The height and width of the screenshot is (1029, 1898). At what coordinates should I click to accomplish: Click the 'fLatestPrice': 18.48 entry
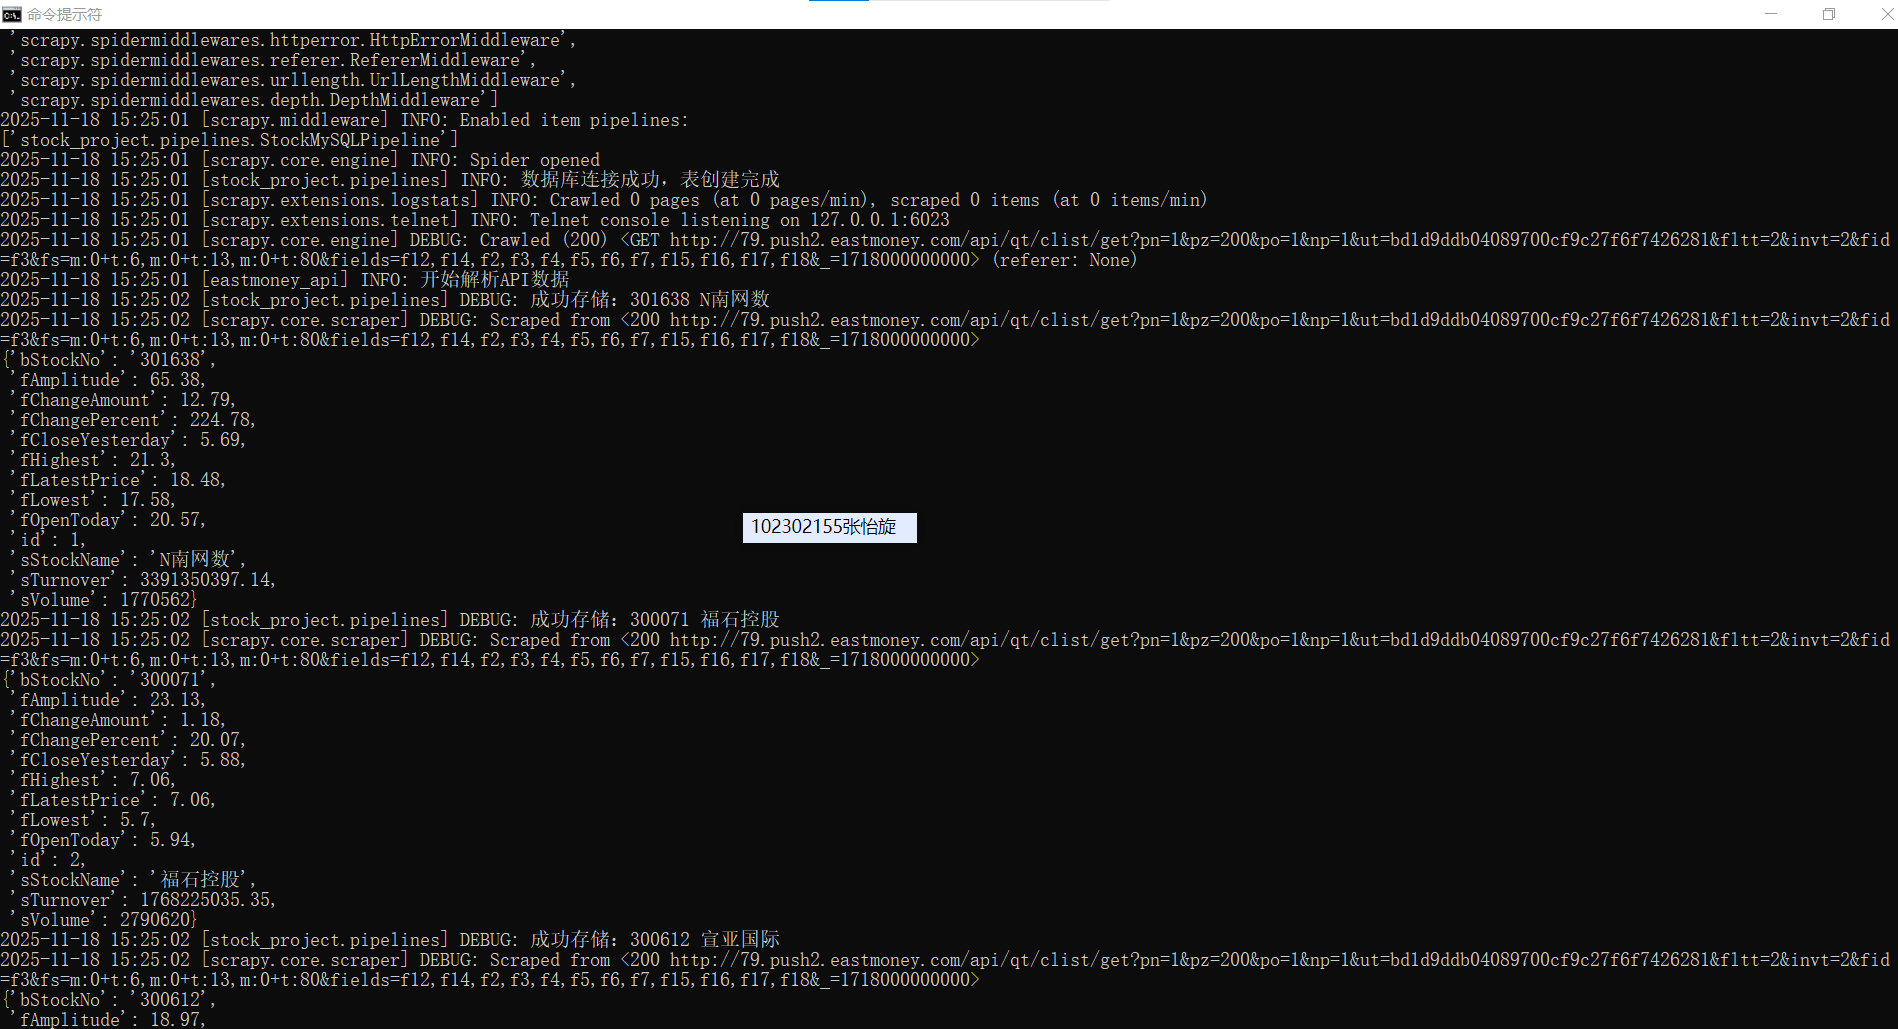(x=118, y=480)
